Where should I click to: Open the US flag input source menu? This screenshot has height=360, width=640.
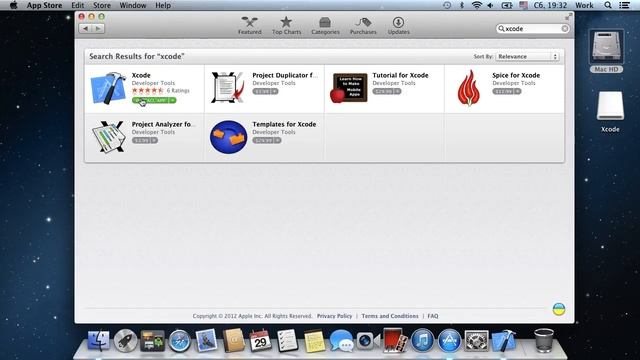523,5
